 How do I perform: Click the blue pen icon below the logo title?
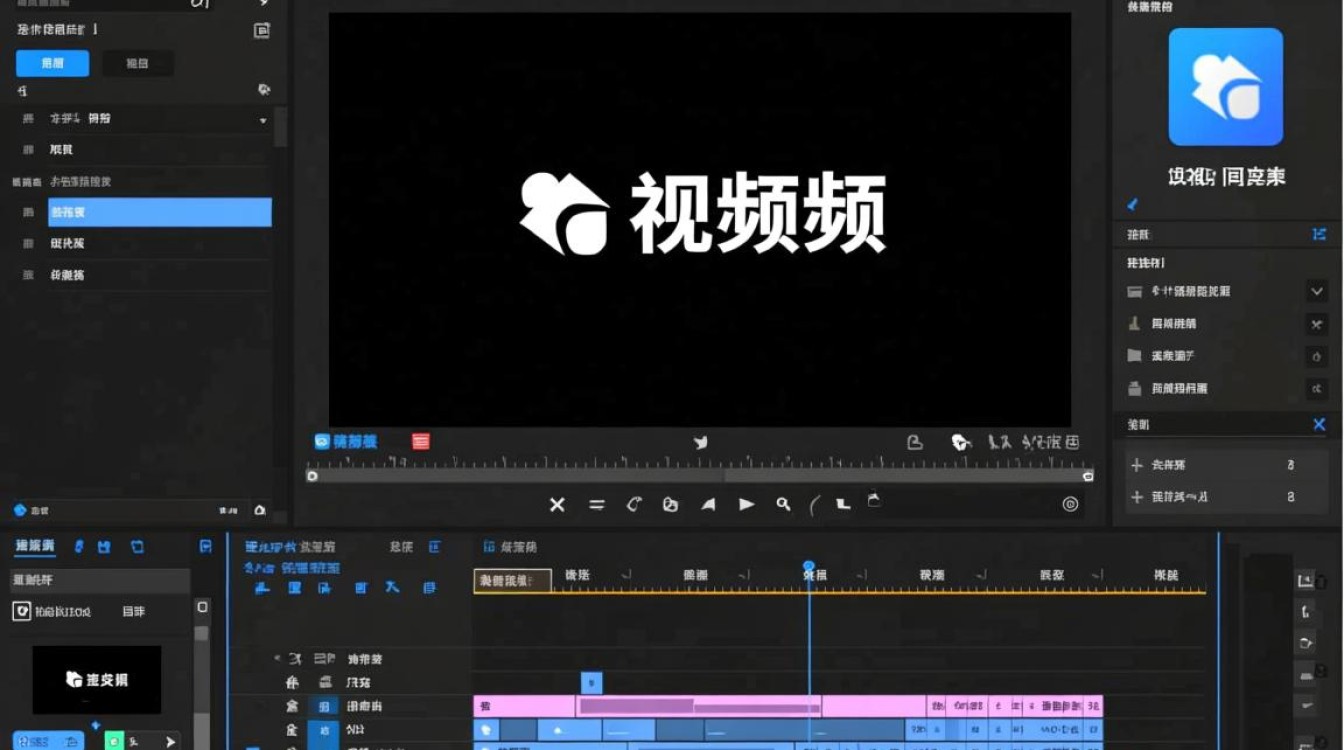1133,205
